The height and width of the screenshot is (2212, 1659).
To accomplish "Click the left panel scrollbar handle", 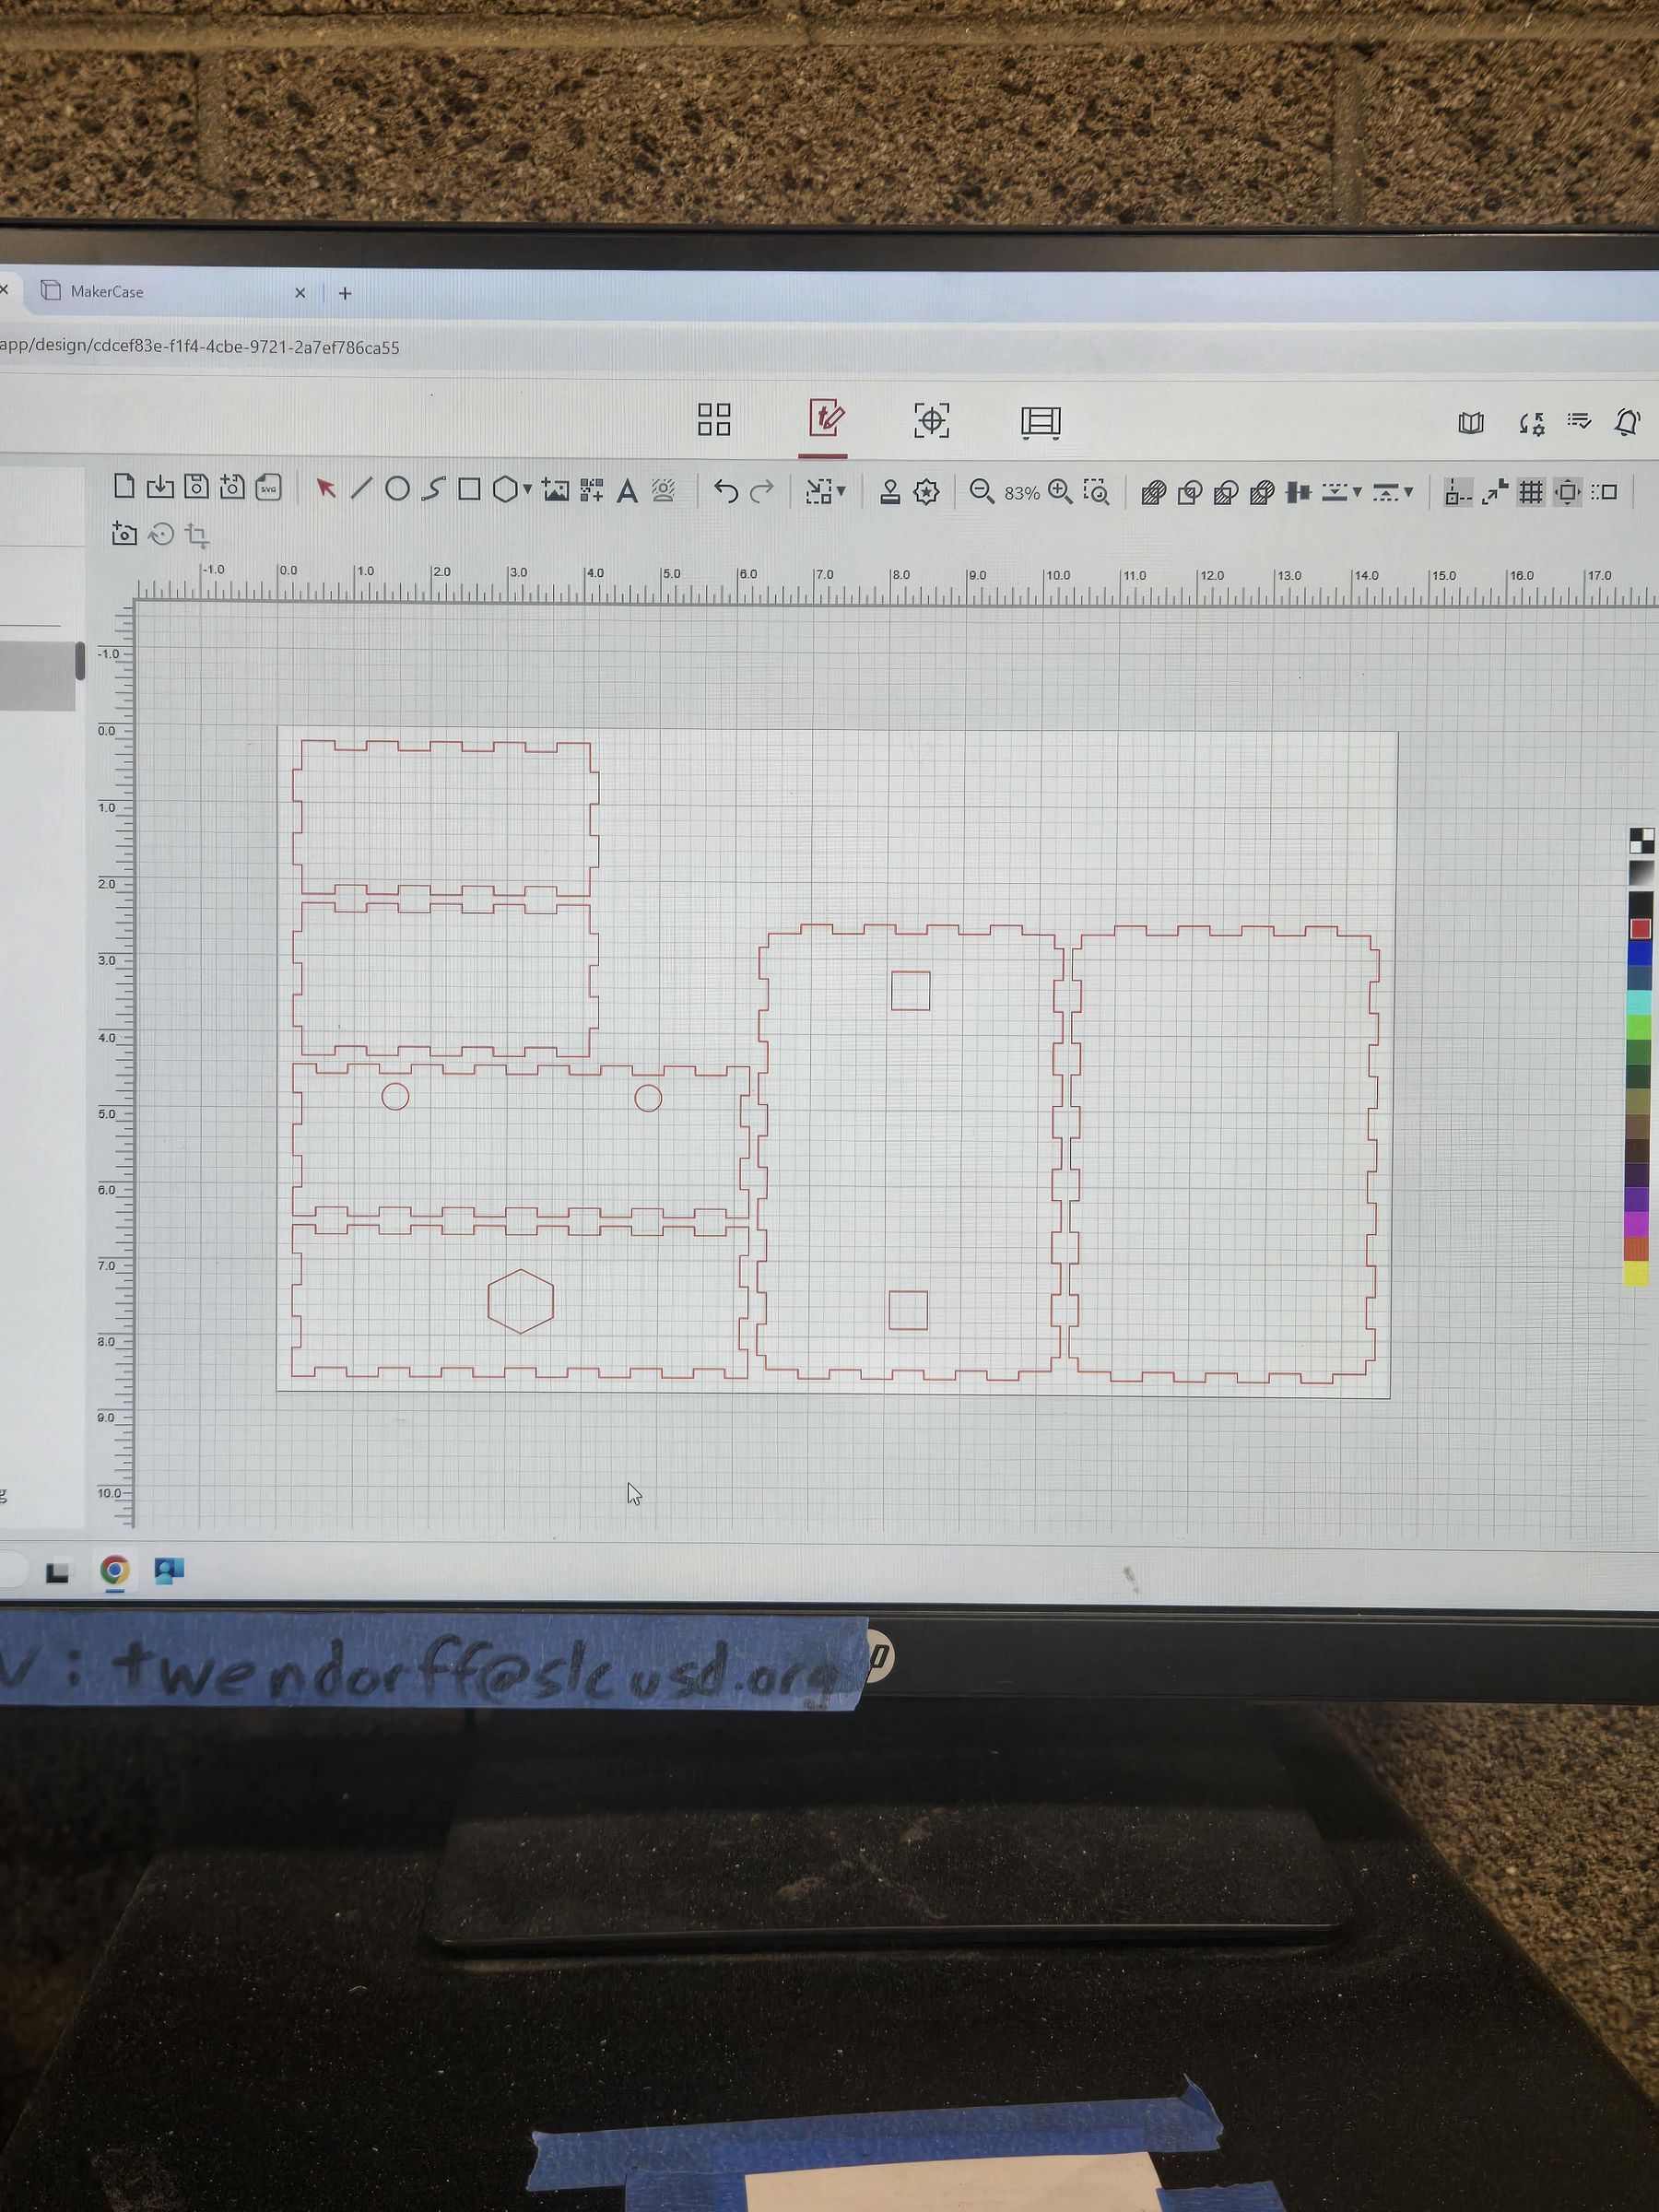I will (x=80, y=661).
